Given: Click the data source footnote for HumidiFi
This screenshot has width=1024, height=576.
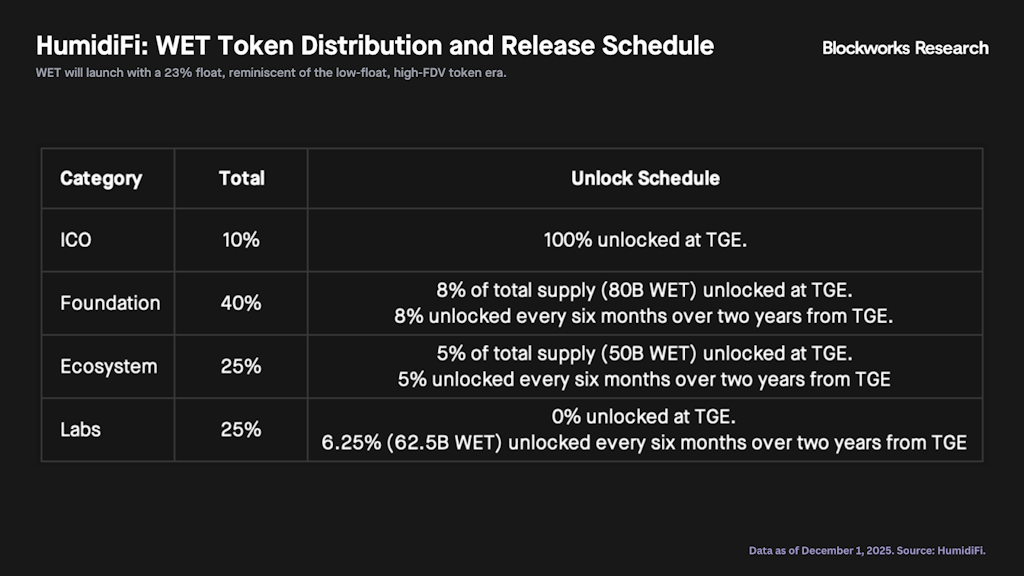Looking at the screenshot, I should [868, 550].
